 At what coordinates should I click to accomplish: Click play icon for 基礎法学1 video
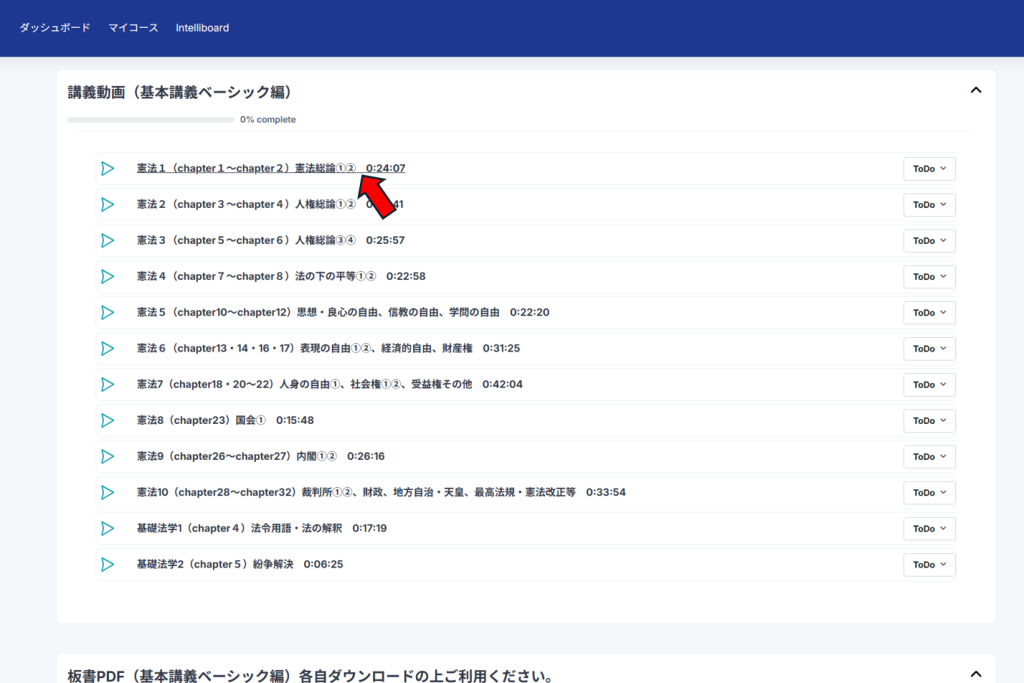108,528
